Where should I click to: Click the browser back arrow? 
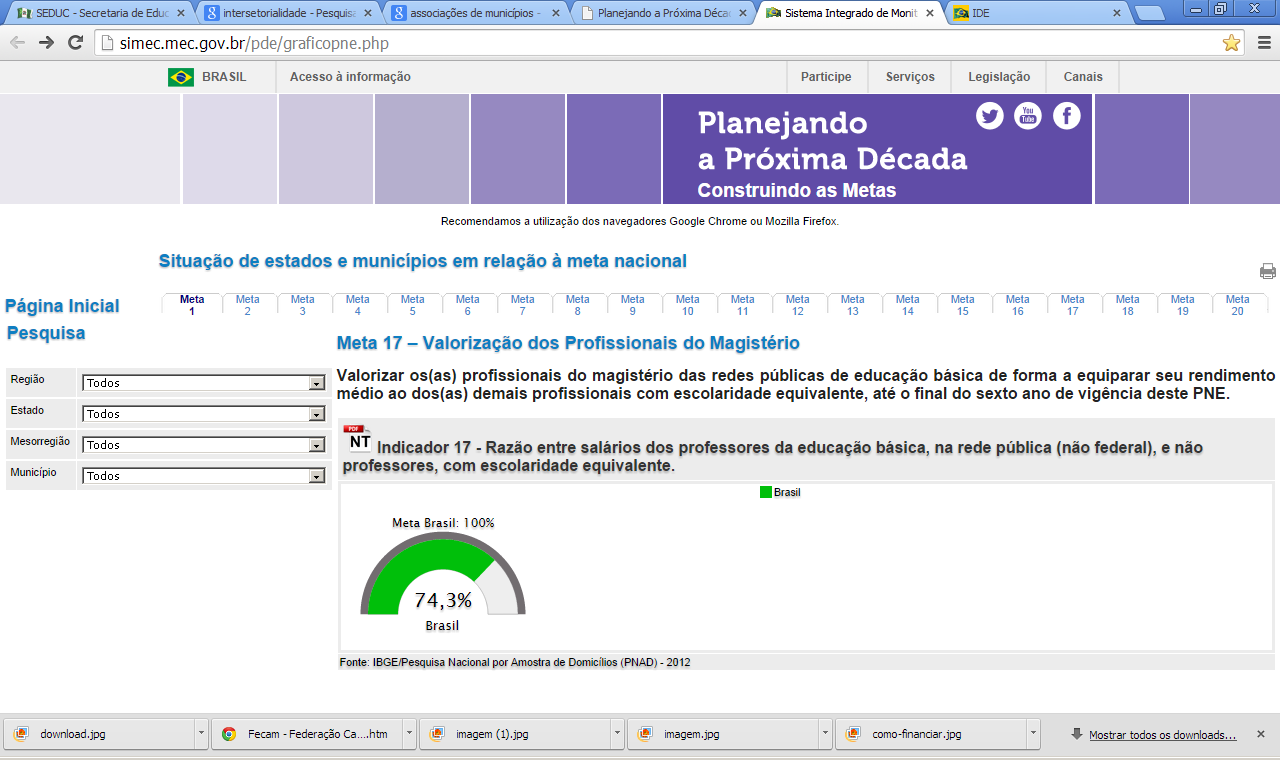pos(17,43)
